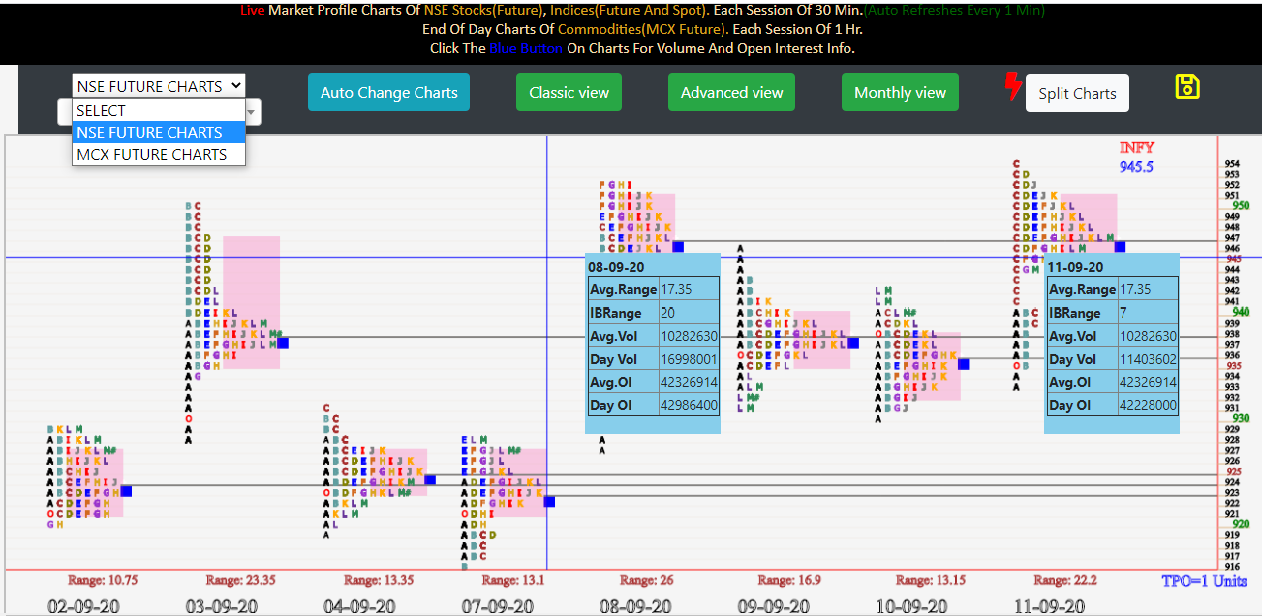This screenshot has width=1262, height=616.
Task: Open the SELECT dropdown arrow
Action: click(x=252, y=112)
